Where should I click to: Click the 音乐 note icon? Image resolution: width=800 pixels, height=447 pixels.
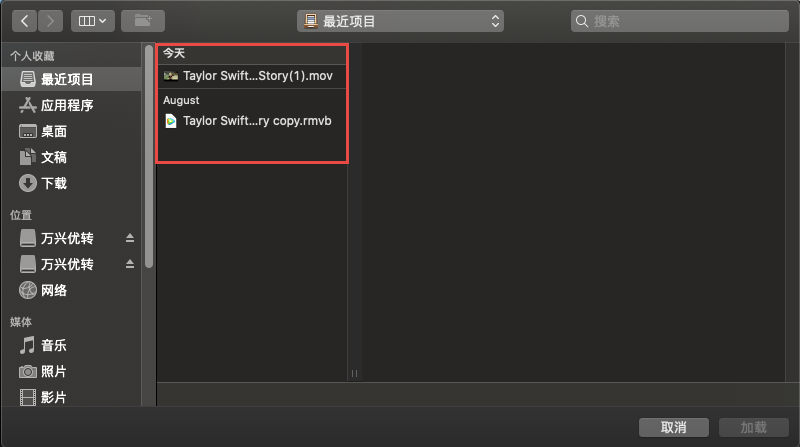tap(28, 345)
